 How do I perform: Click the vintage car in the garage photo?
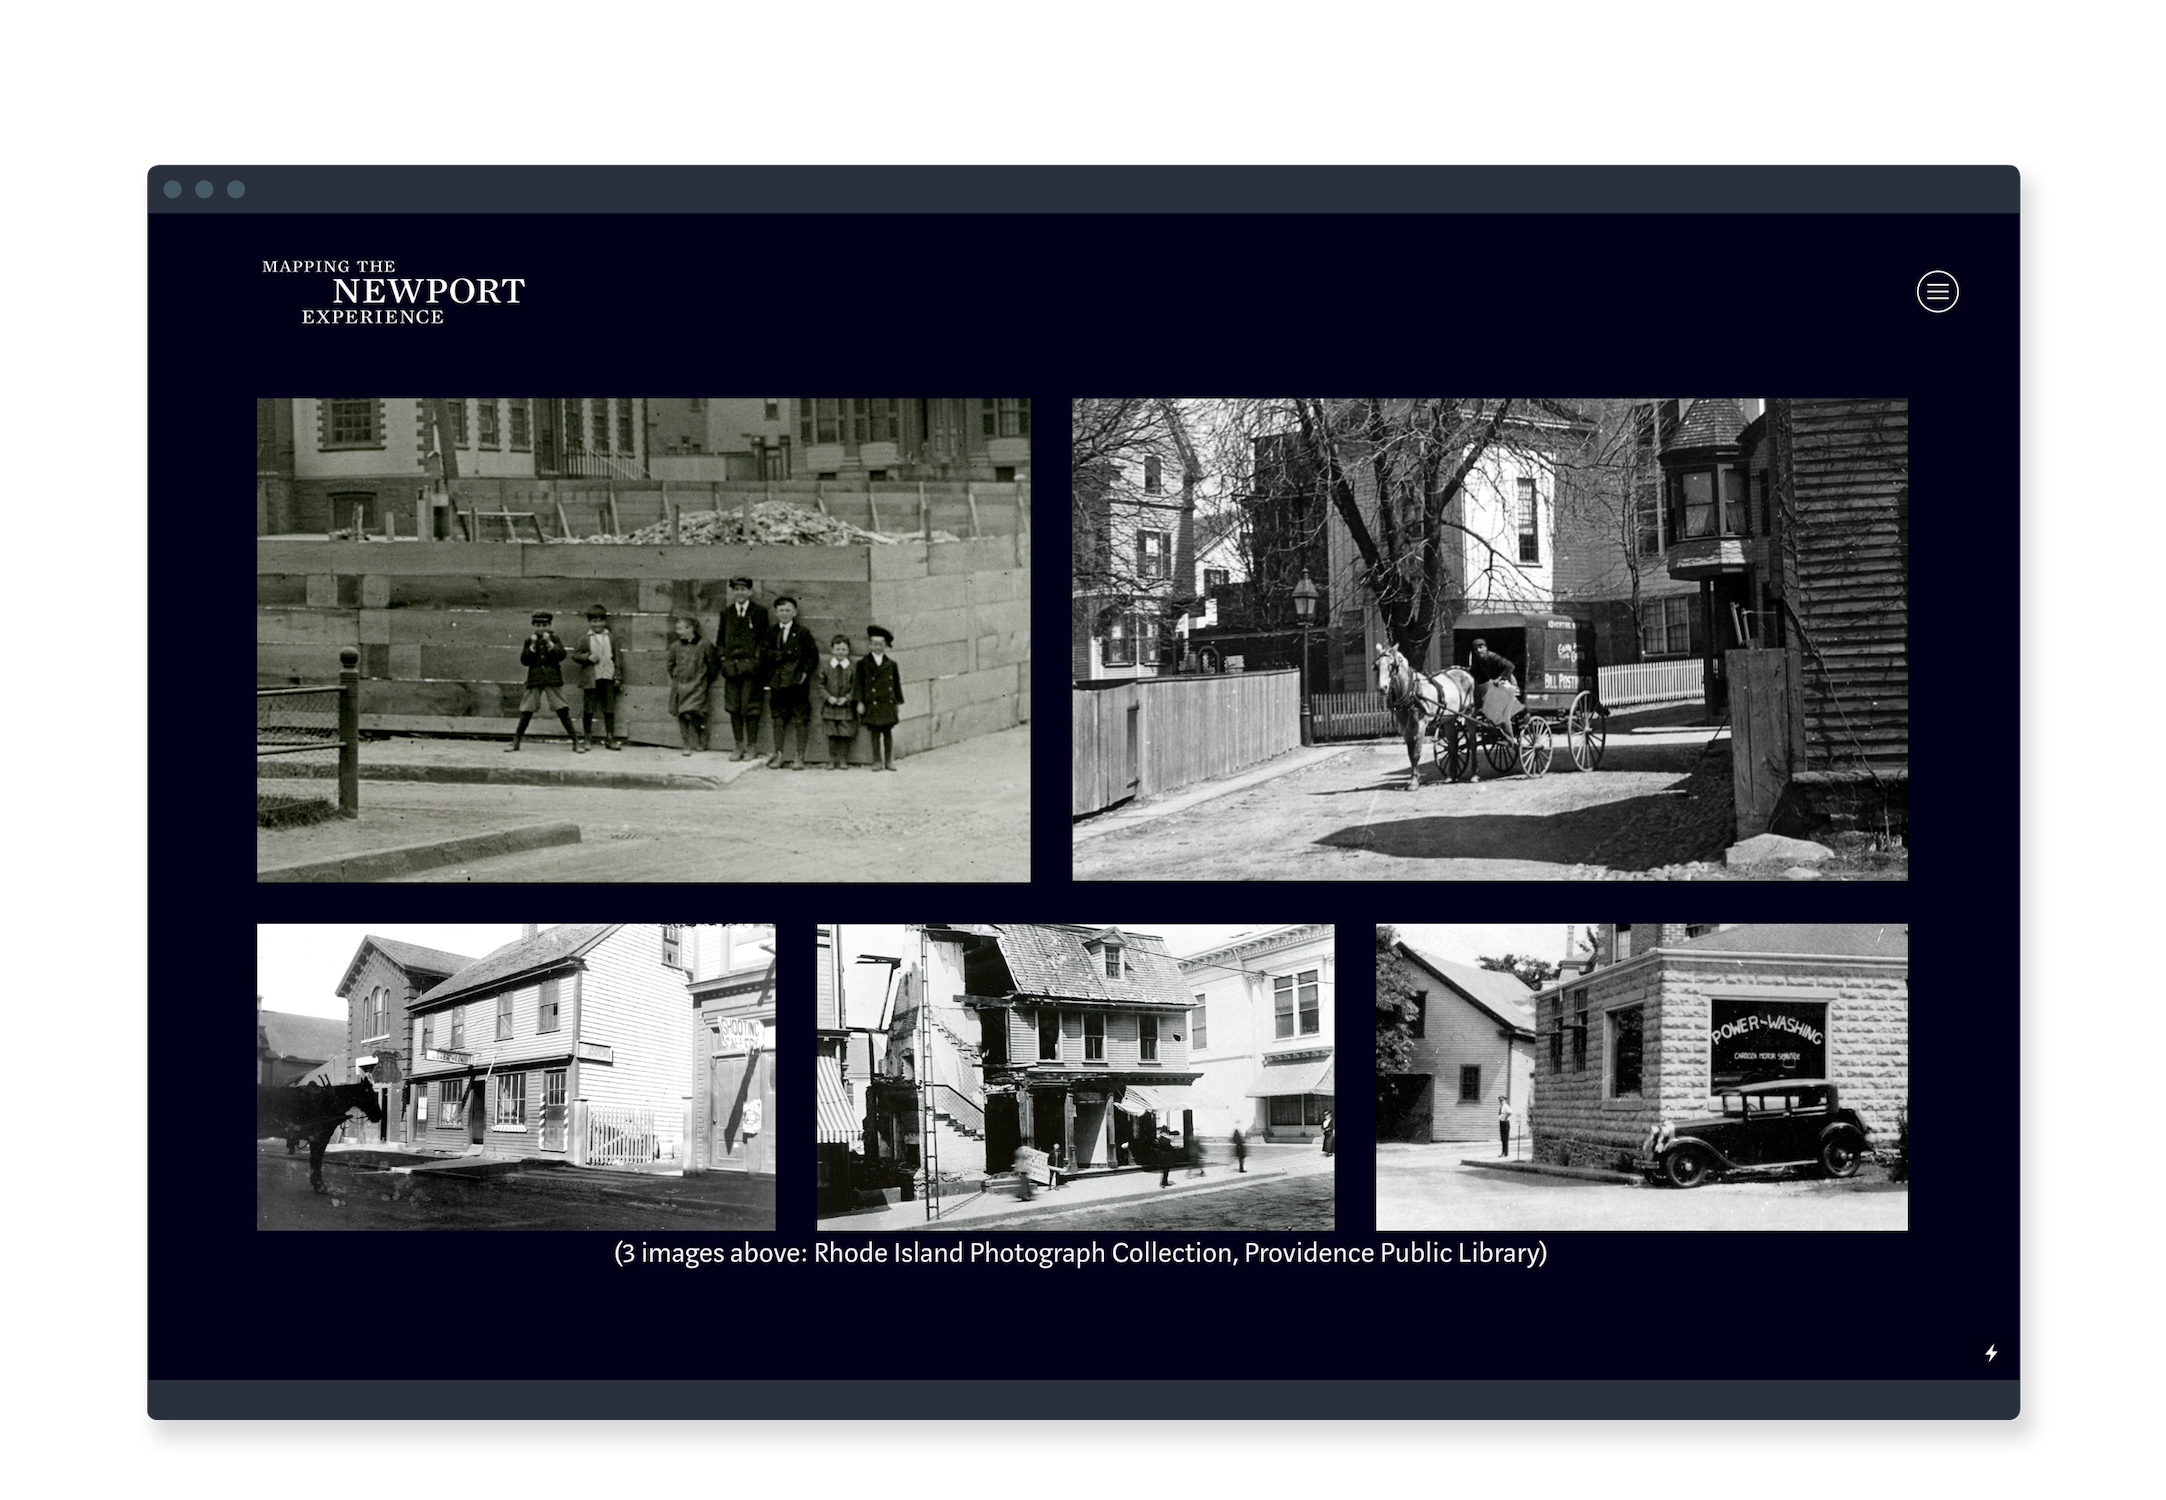tap(1755, 1135)
